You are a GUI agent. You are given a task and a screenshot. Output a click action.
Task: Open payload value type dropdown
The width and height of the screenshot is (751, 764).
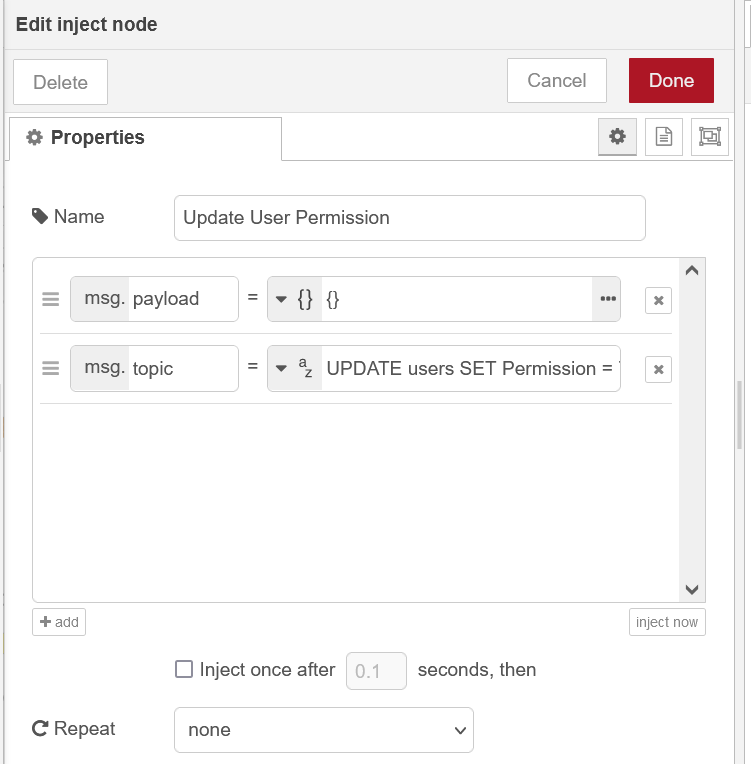[x=295, y=299]
